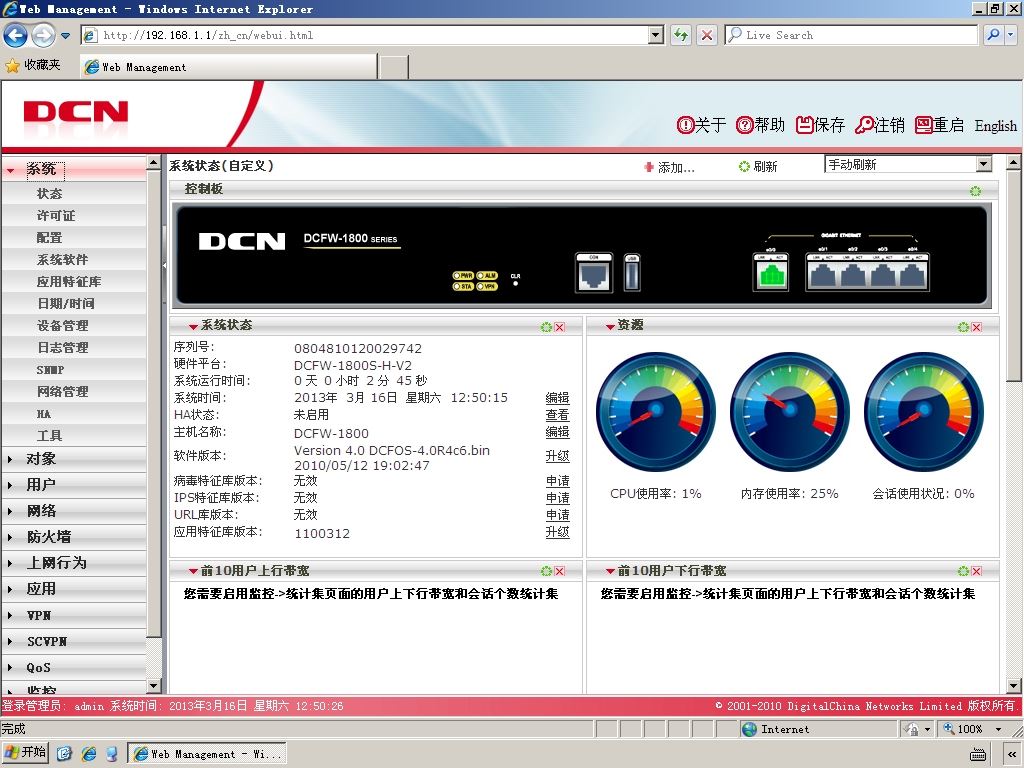This screenshot has width=1024, height=768.
Task: Expand the 上网行为 sidebar menu
Action: 74,563
